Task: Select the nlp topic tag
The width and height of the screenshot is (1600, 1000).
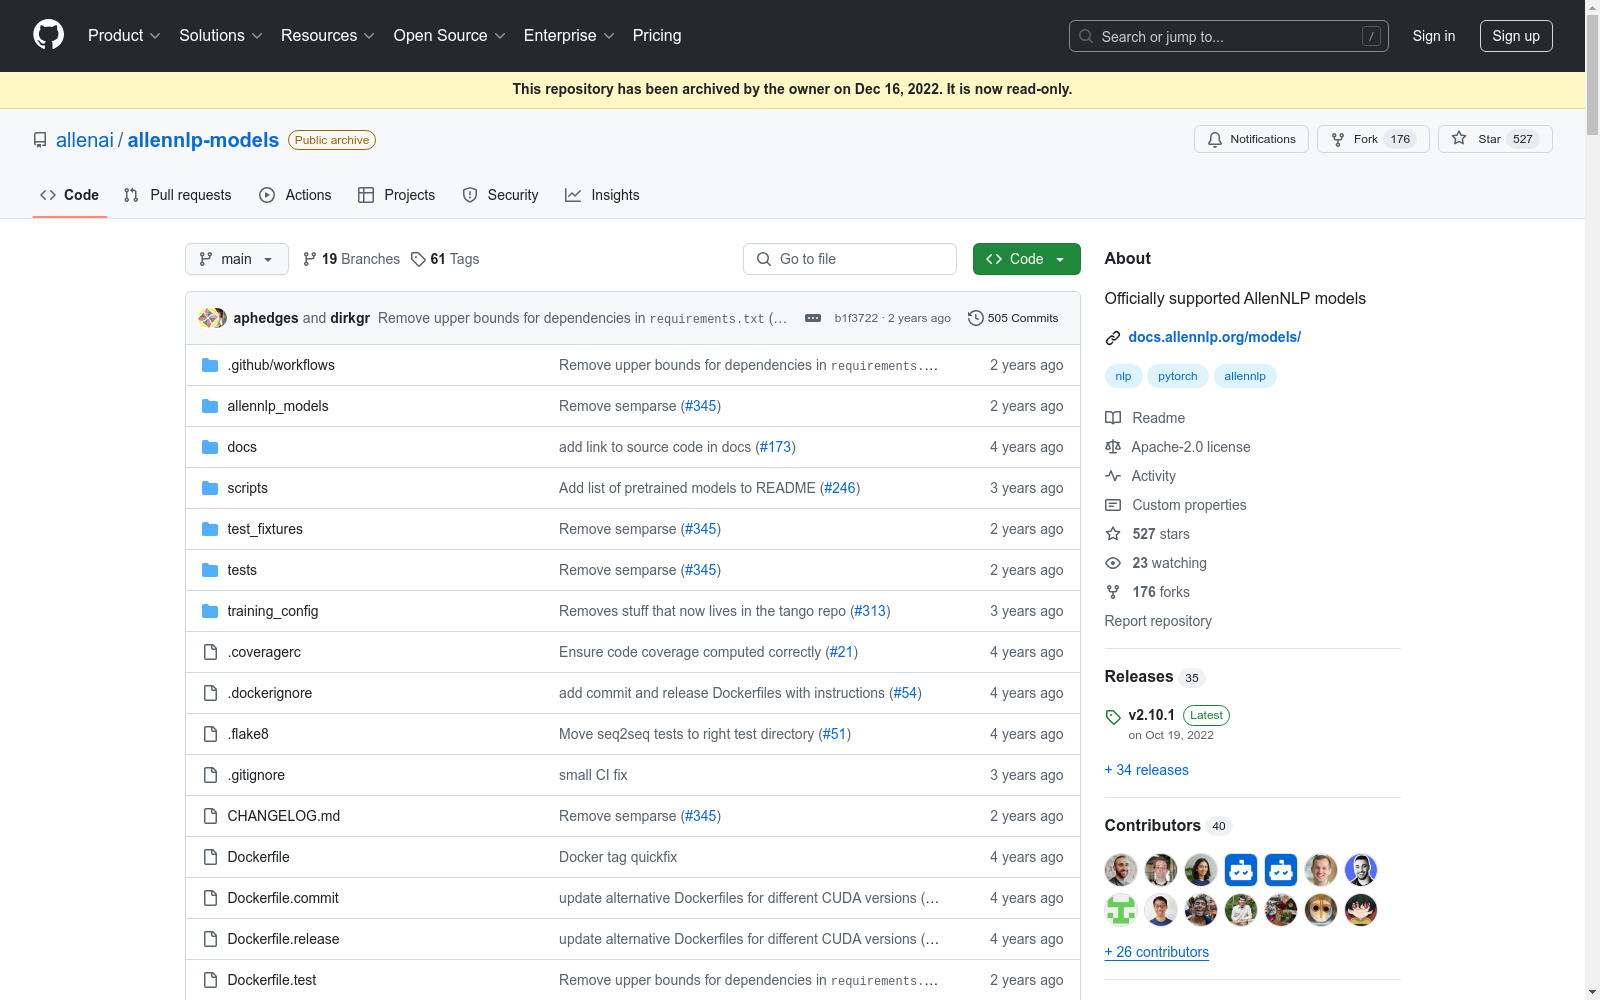Action: point(1123,376)
